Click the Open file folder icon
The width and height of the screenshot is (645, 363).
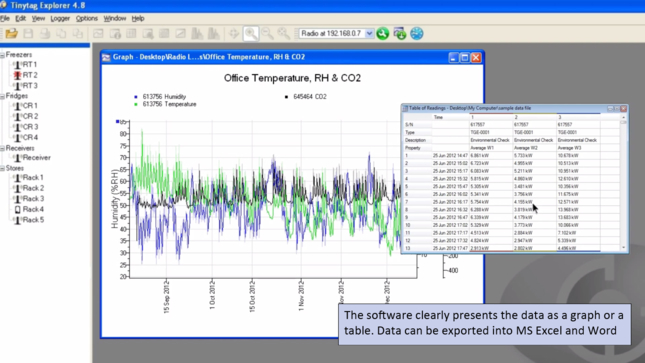pyautogui.click(x=12, y=33)
